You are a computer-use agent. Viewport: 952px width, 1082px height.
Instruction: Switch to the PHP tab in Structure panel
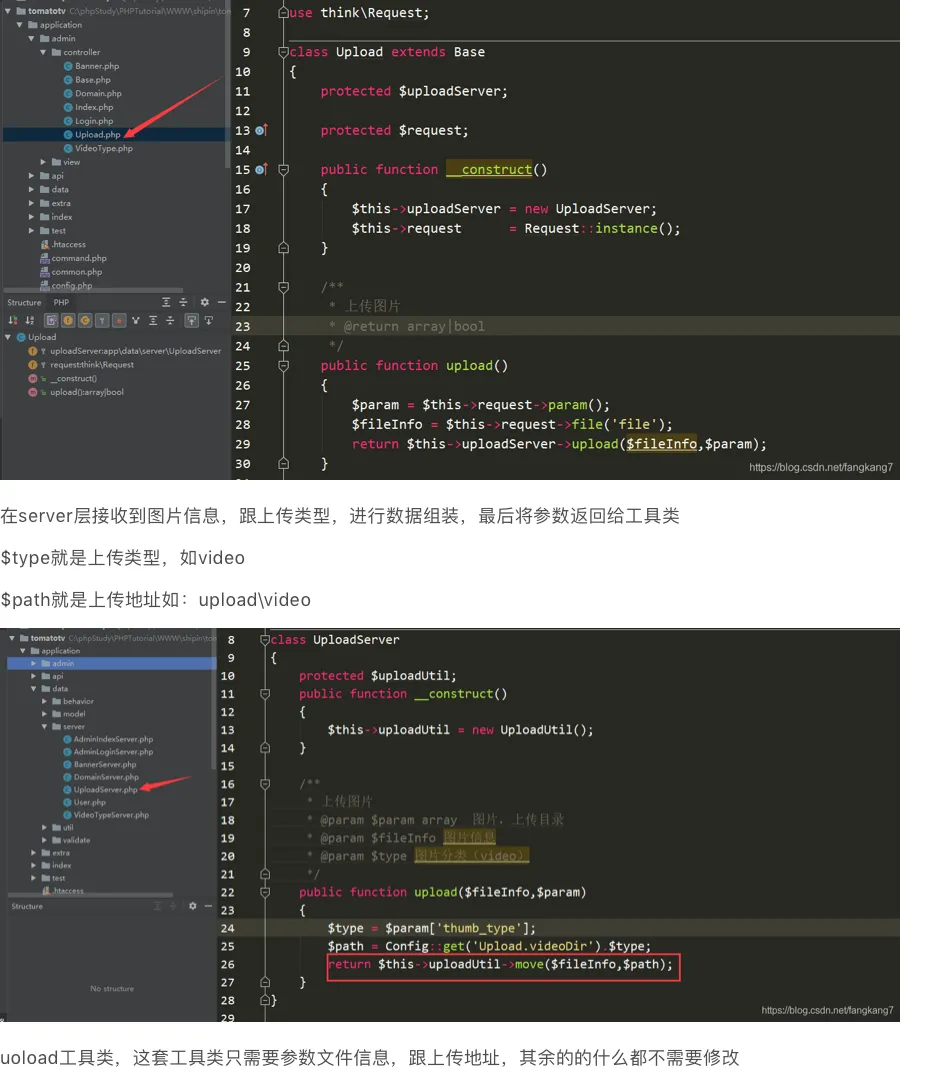point(61,301)
